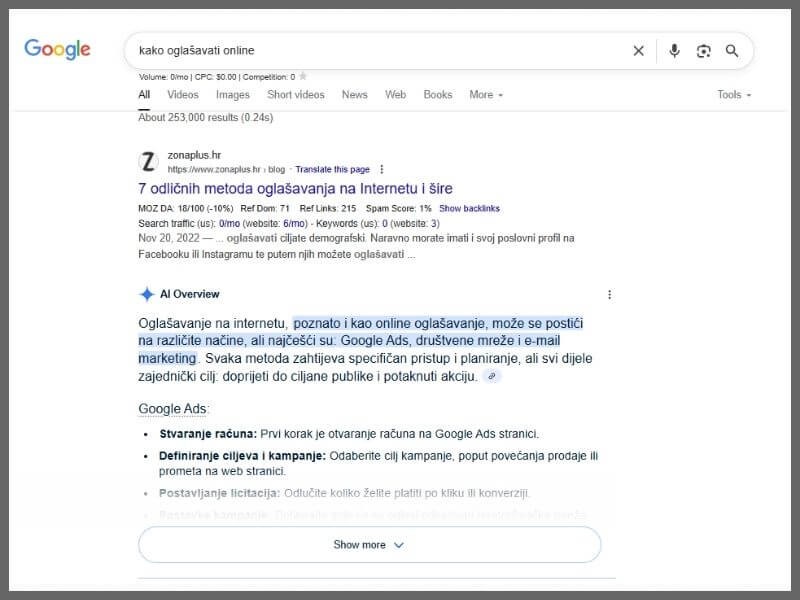Click website traffic 6/mo value

coord(294,223)
